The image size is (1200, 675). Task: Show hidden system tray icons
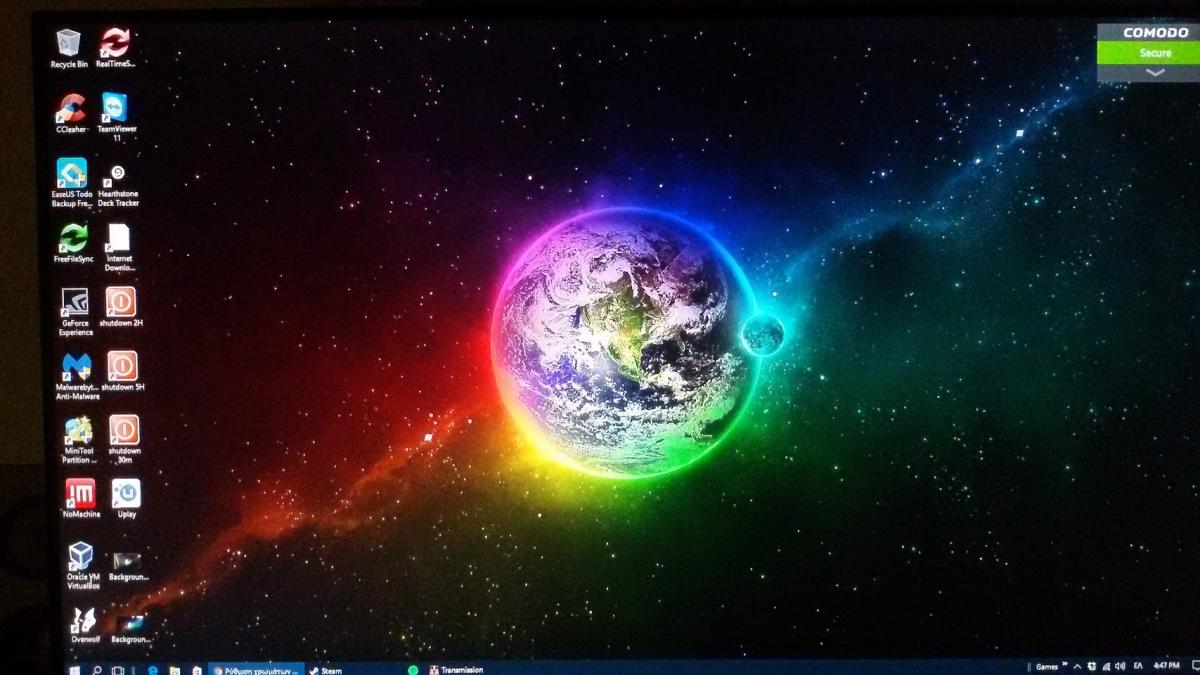coord(1077,667)
